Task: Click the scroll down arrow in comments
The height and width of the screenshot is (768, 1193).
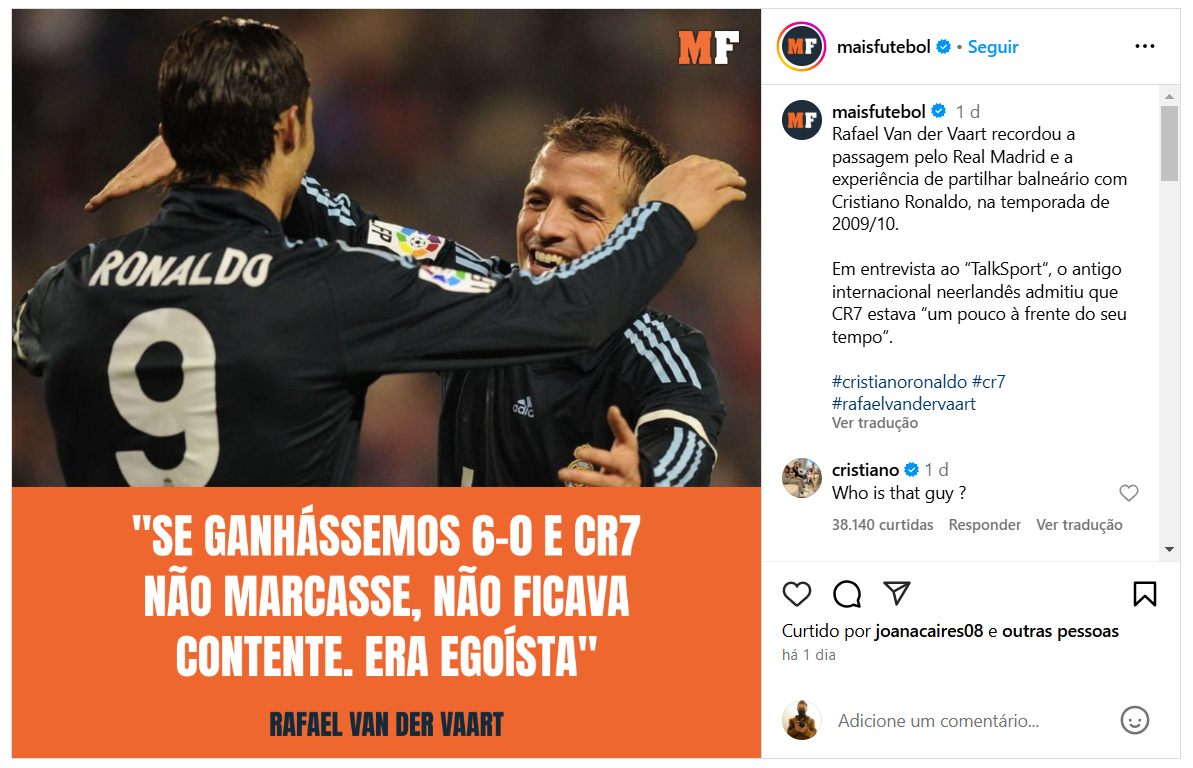Action: tap(1169, 550)
